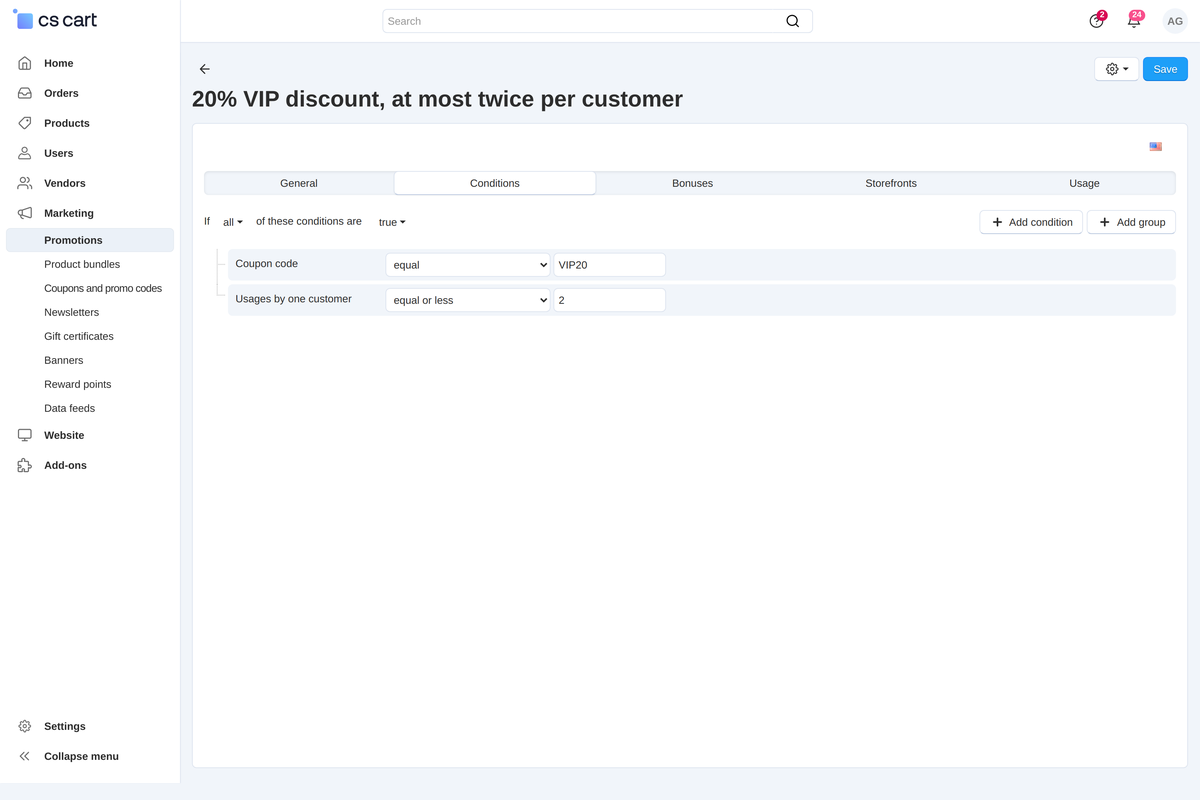
Task: Open the 'all' conditions dropdown
Action: pos(233,222)
